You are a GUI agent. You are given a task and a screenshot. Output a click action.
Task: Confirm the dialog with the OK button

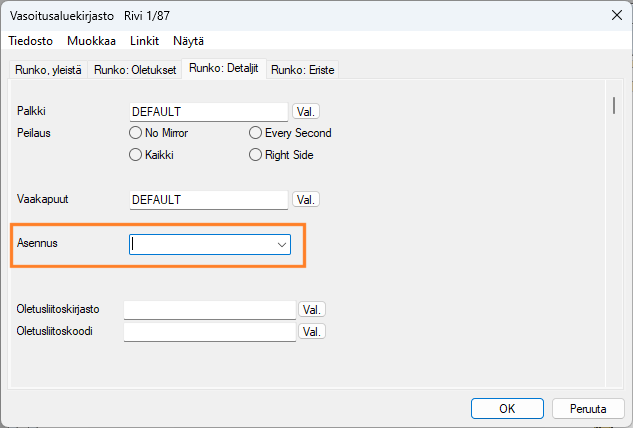(x=507, y=408)
